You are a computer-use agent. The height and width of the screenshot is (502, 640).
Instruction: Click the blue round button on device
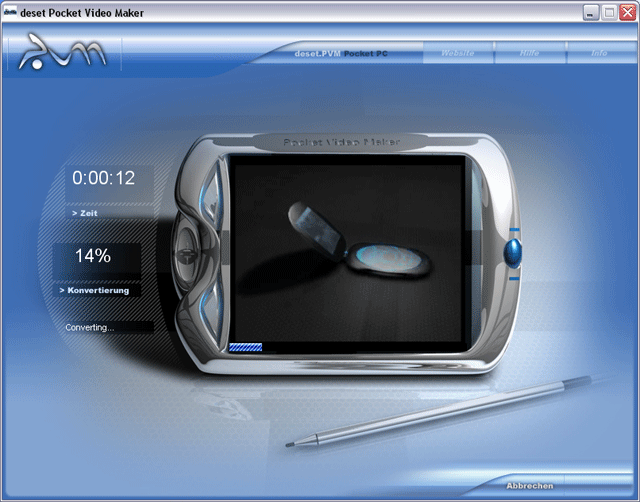click(x=513, y=253)
